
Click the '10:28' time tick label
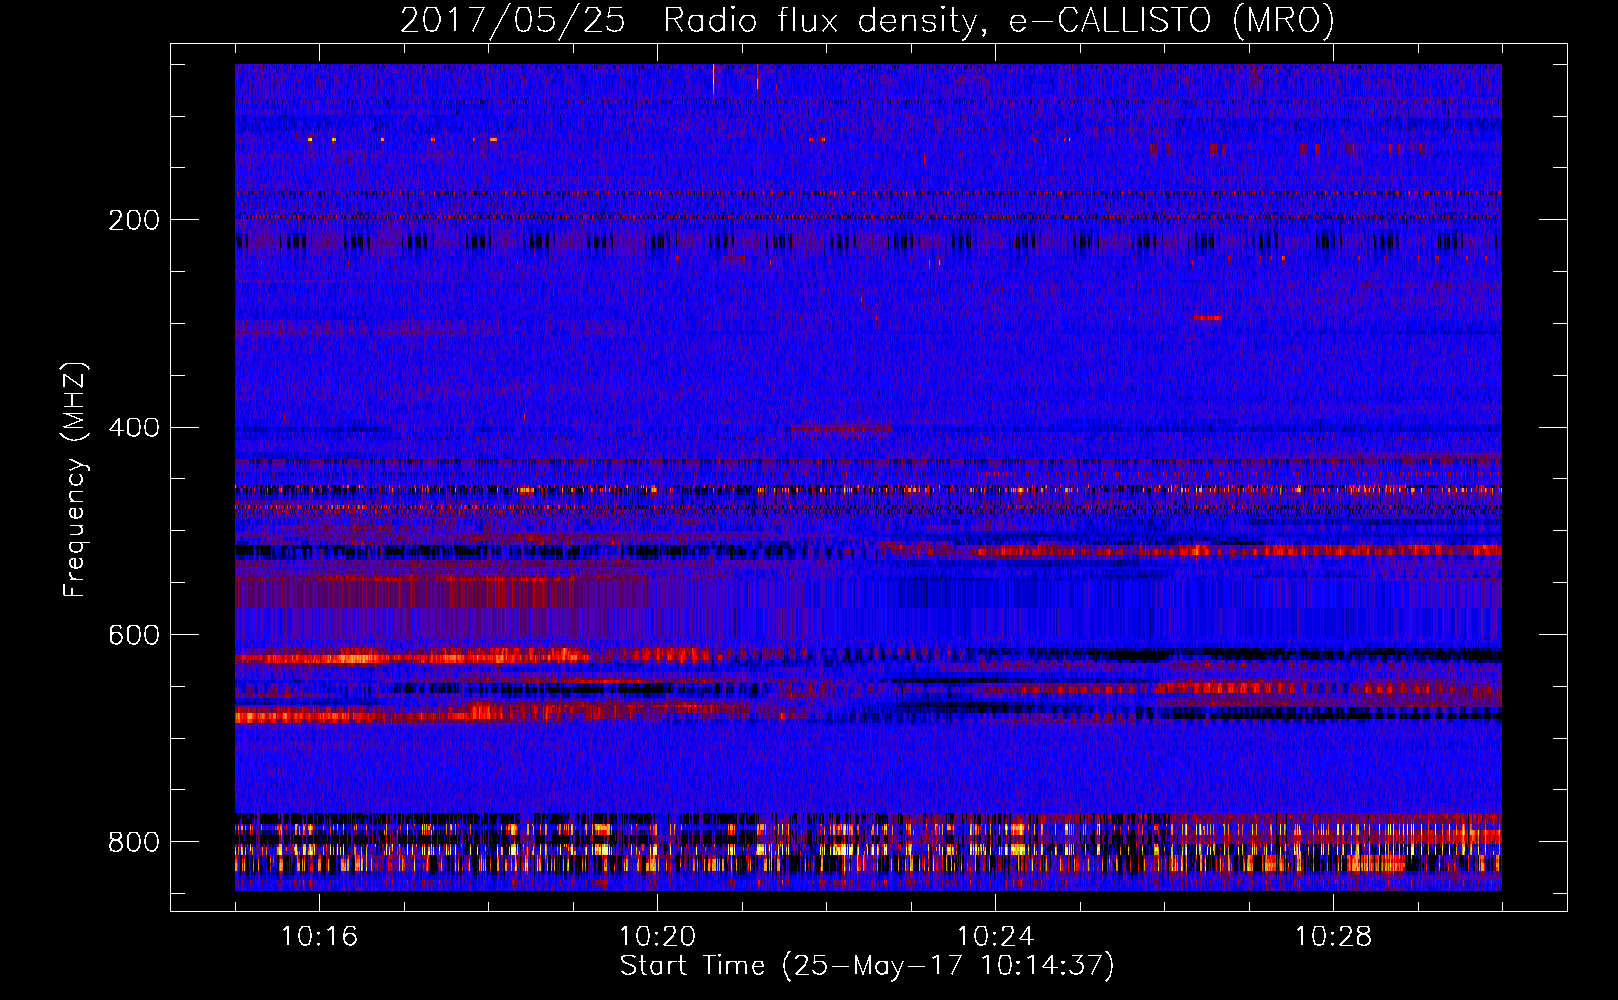point(1333,936)
